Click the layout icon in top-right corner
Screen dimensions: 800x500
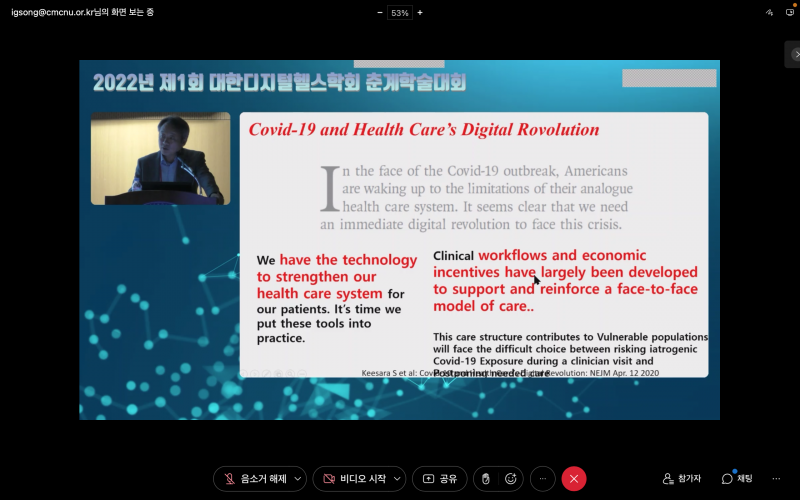coord(789,13)
